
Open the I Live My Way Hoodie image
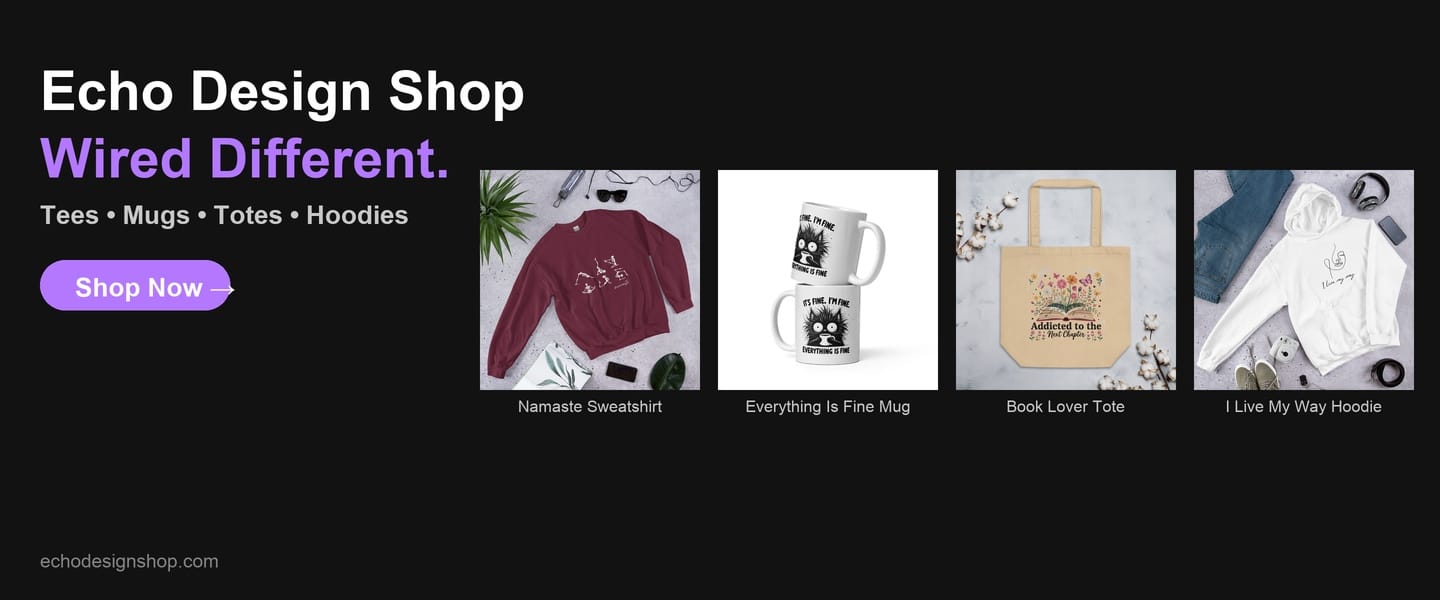point(1304,280)
